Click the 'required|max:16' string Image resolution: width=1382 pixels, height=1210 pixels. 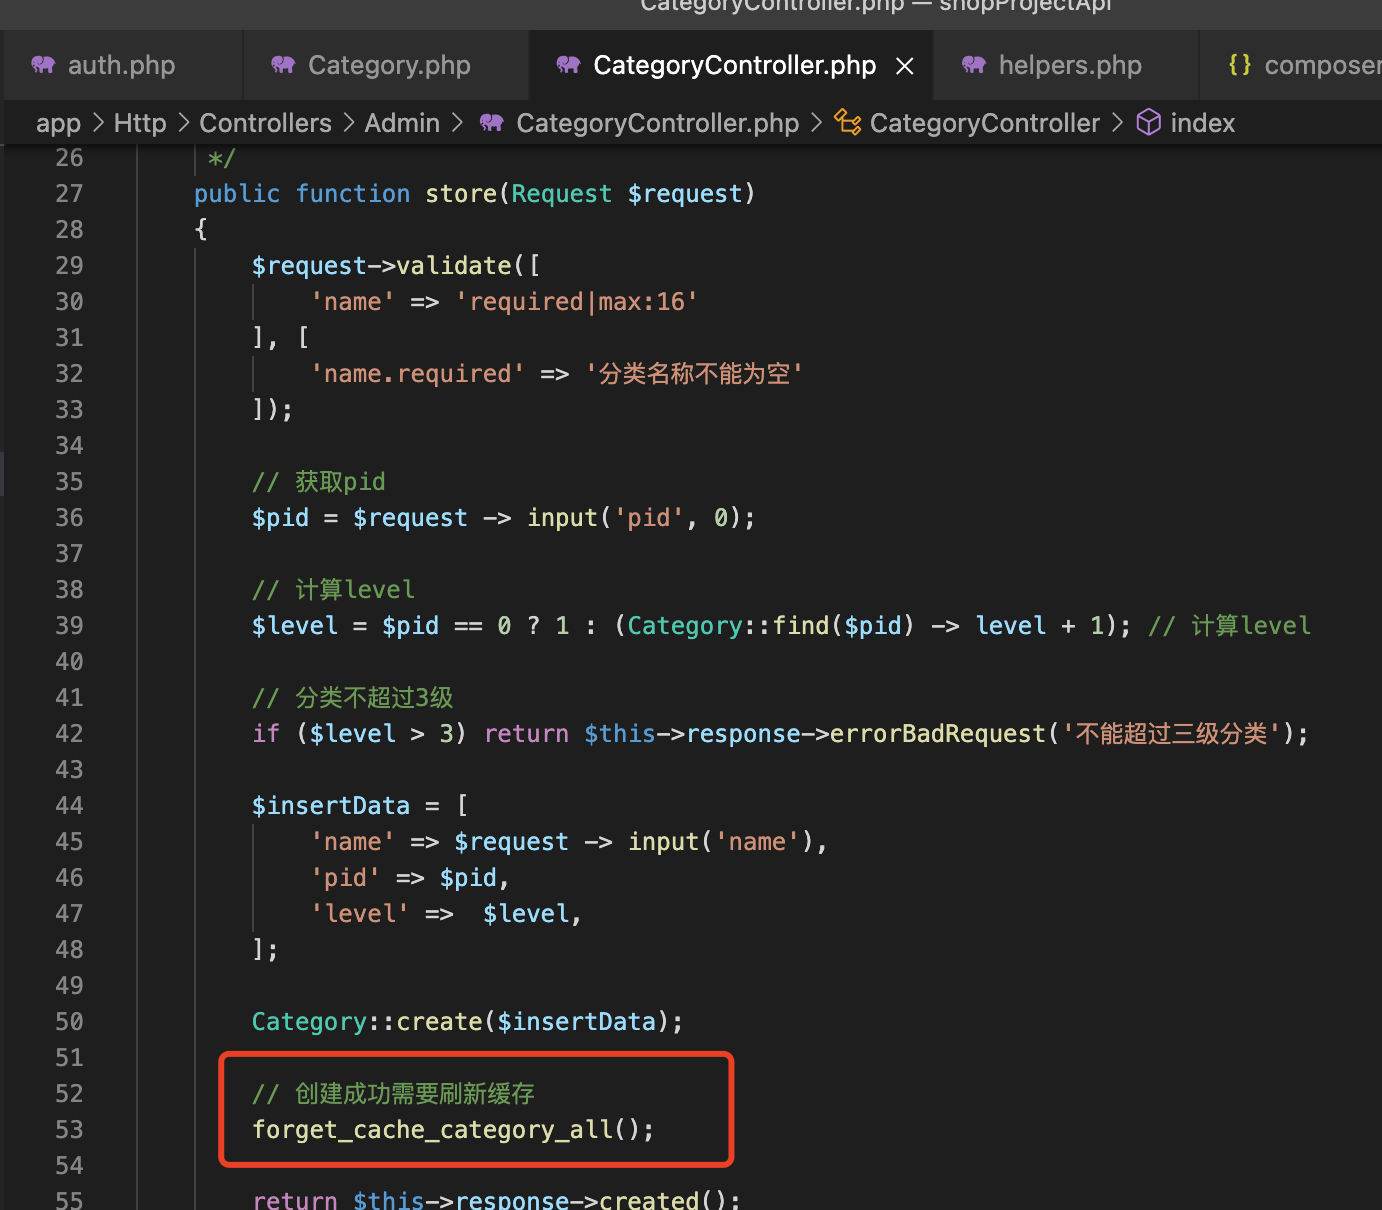tap(576, 302)
